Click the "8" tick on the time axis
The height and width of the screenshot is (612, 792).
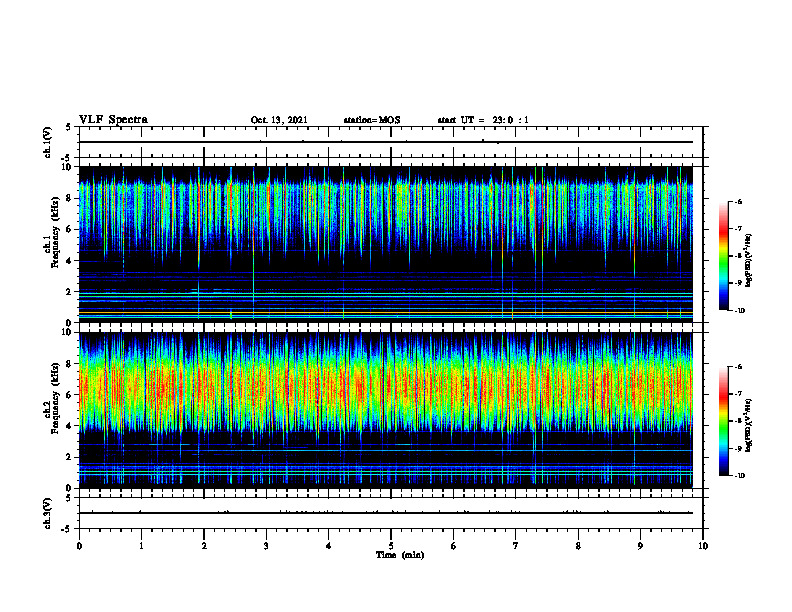(578, 546)
